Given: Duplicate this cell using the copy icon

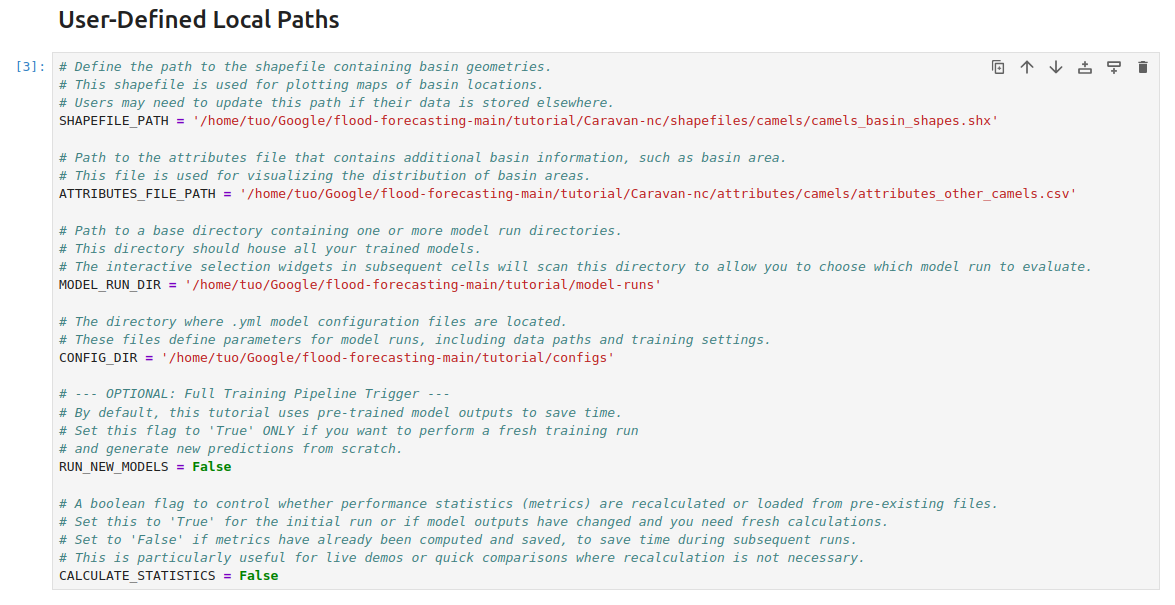Looking at the screenshot, I should click(997, 67).
